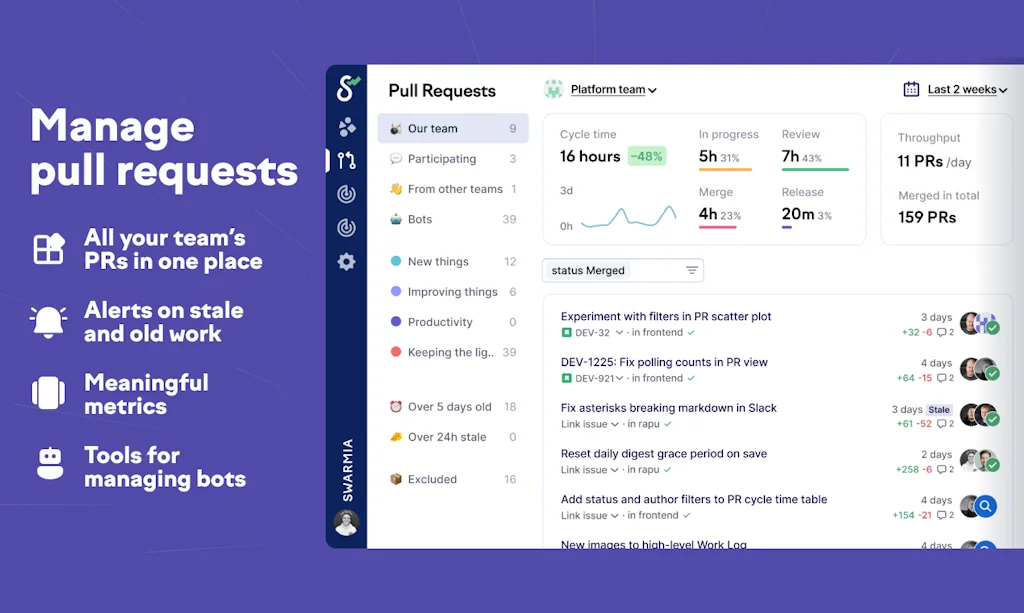Open PR Reset daily digest grace period on save
1024x613 pixels.
click(664, 453)
